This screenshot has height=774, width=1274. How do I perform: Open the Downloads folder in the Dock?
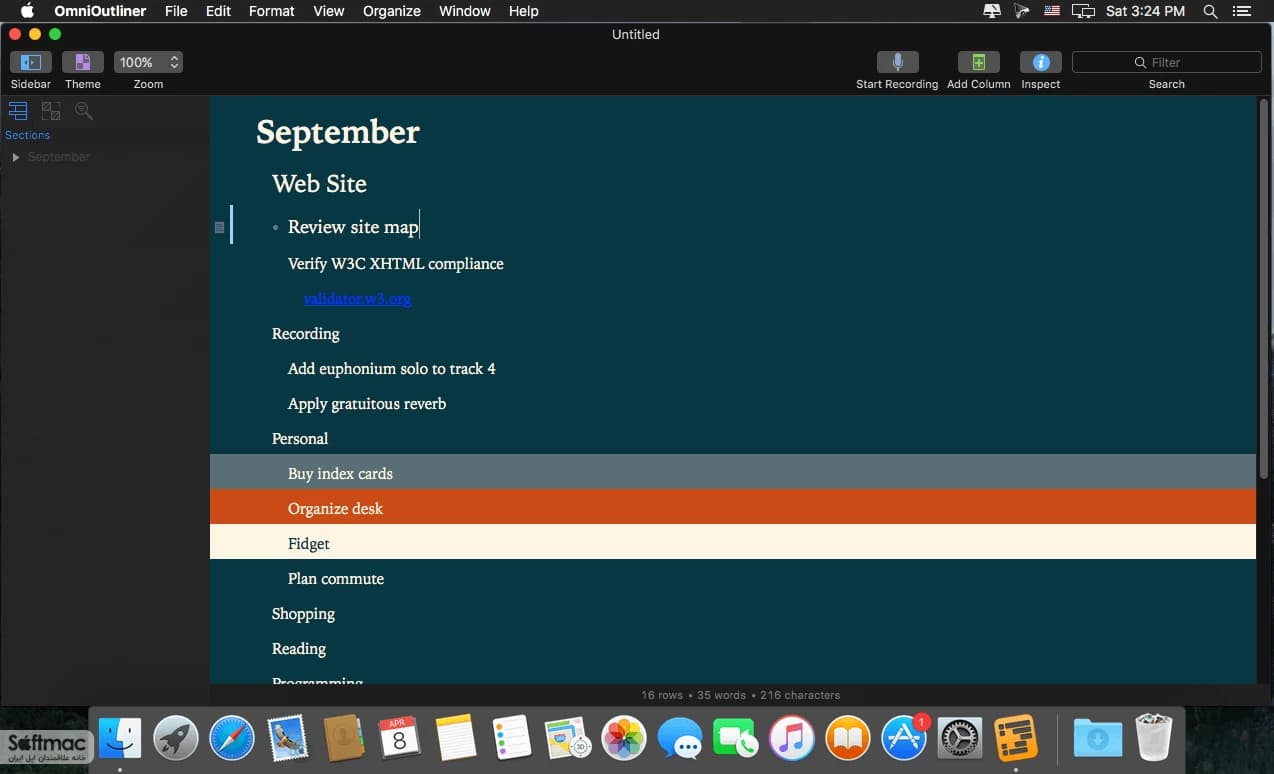(1097, 739)
